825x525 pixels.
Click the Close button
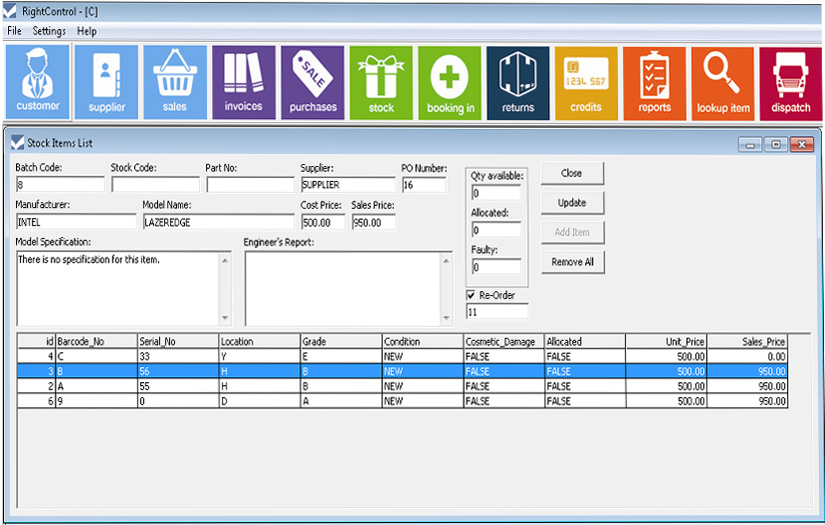click(x=572, y=173)
